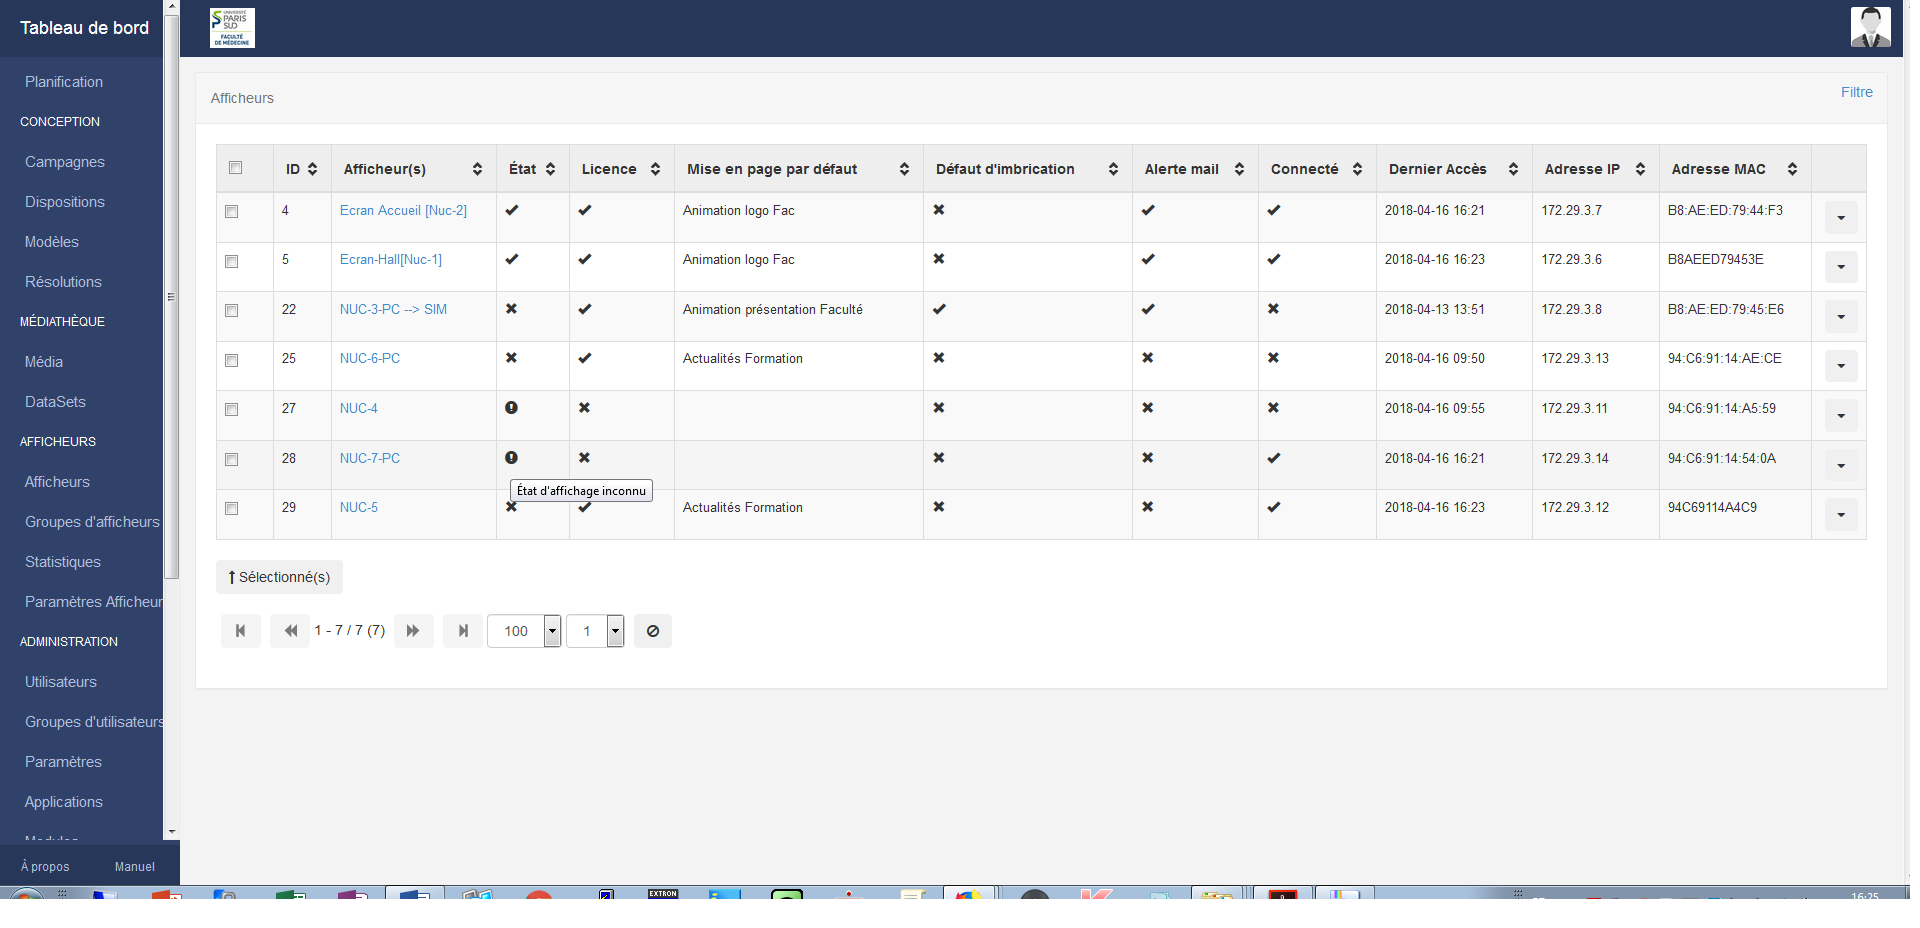Open the page size 100 dropdown
Image resolution: width=1920 pixels, height=928 pixels.
524,631
